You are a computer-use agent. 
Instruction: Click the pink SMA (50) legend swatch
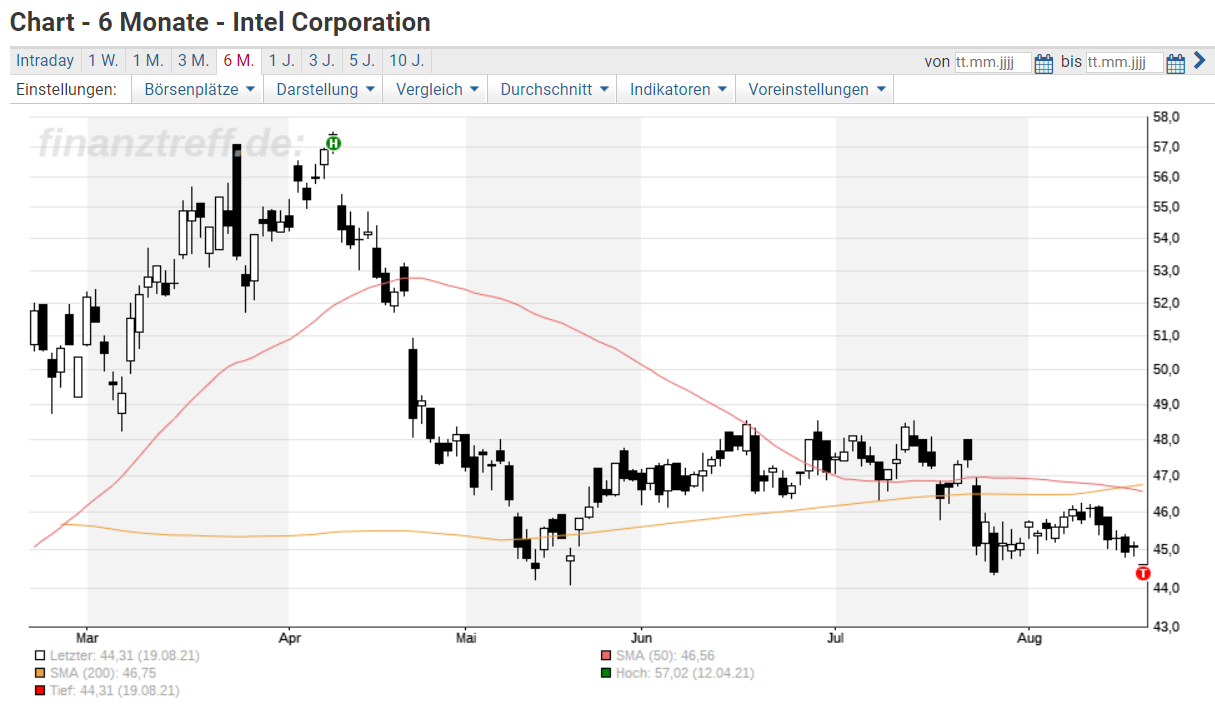pos(606,656)
